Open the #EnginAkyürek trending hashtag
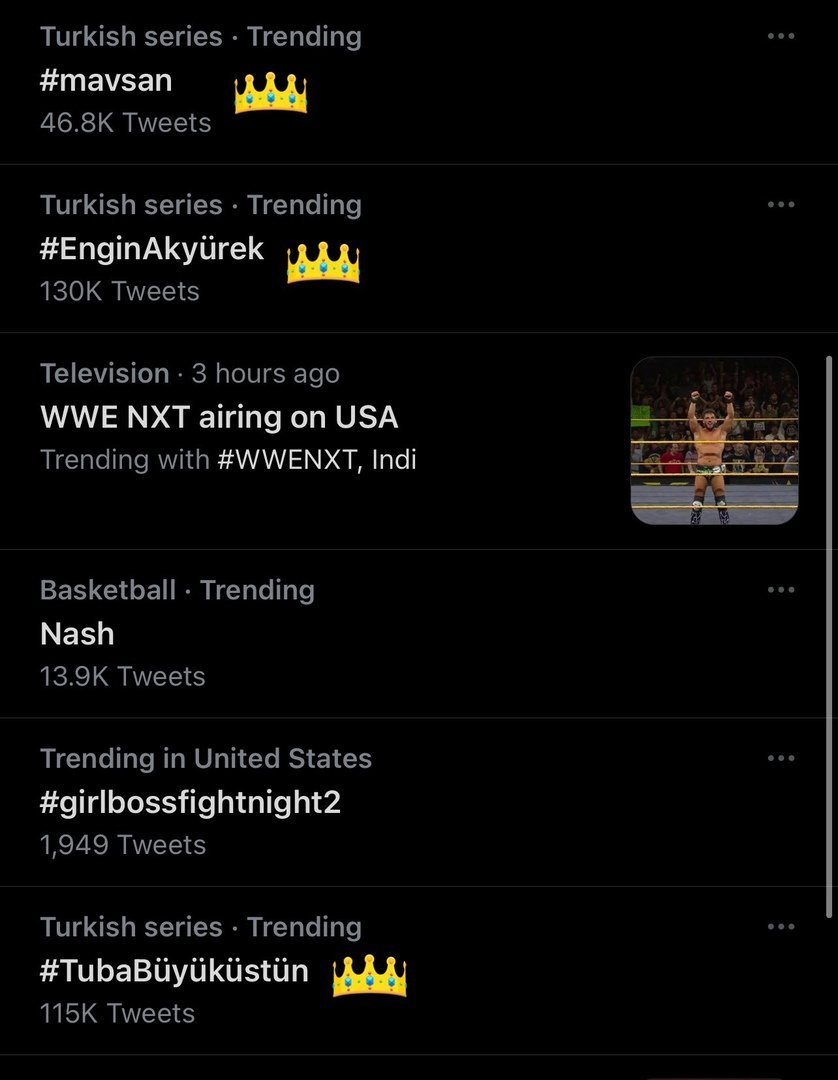 pyautogui.click(x=152, y=248)
